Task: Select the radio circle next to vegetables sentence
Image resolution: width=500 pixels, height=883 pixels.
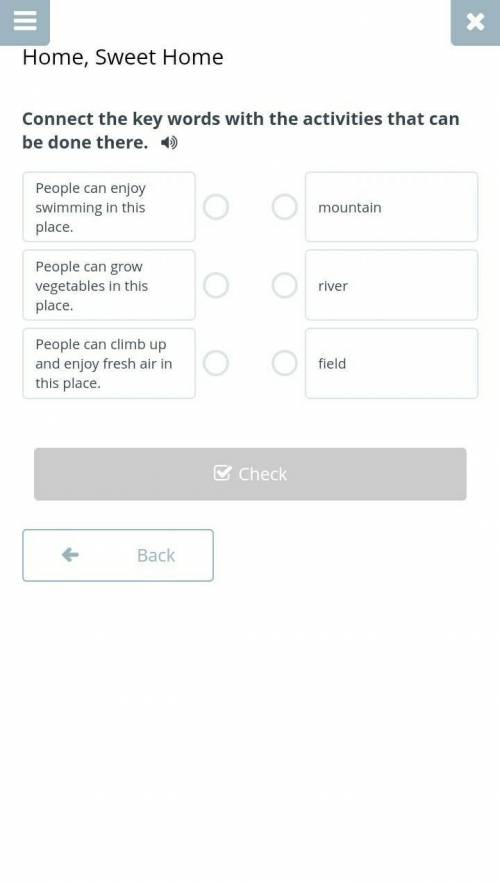Action: tap(216, 285)
